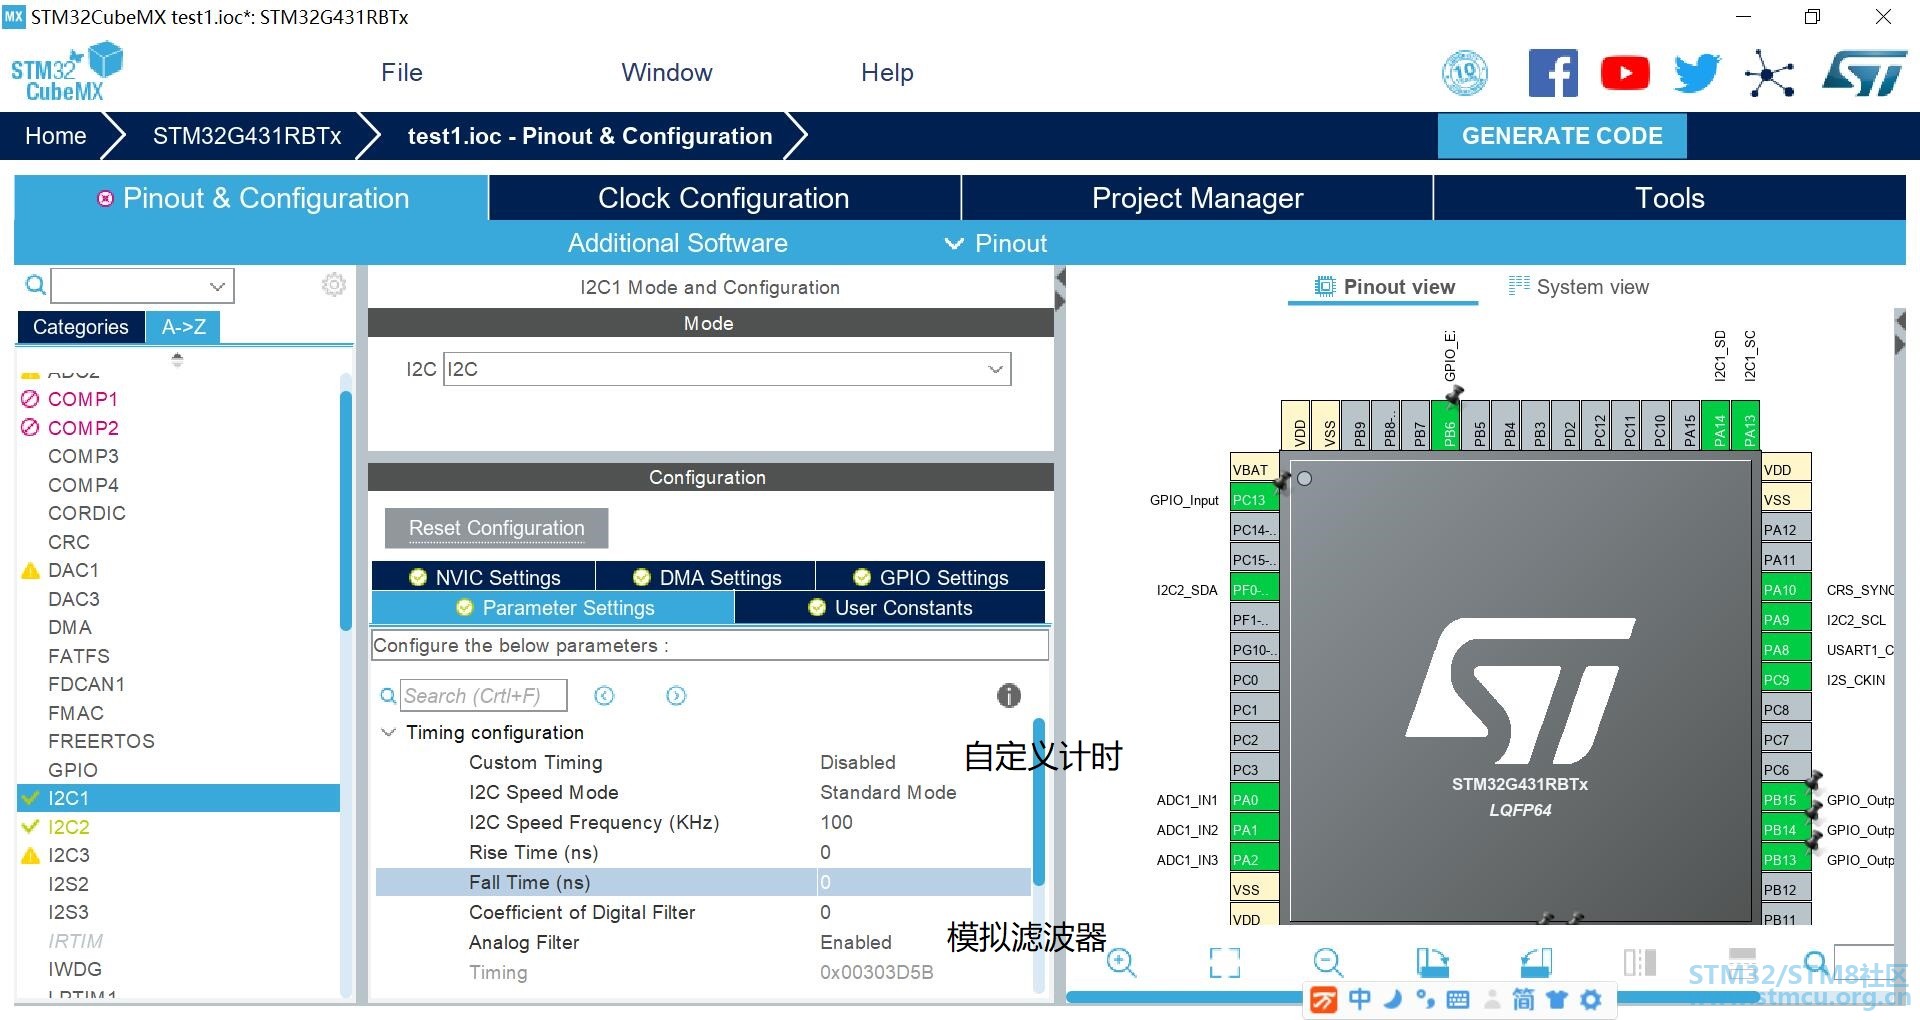
Task: Click the STM32CubeMX logo
Action: 66,72
